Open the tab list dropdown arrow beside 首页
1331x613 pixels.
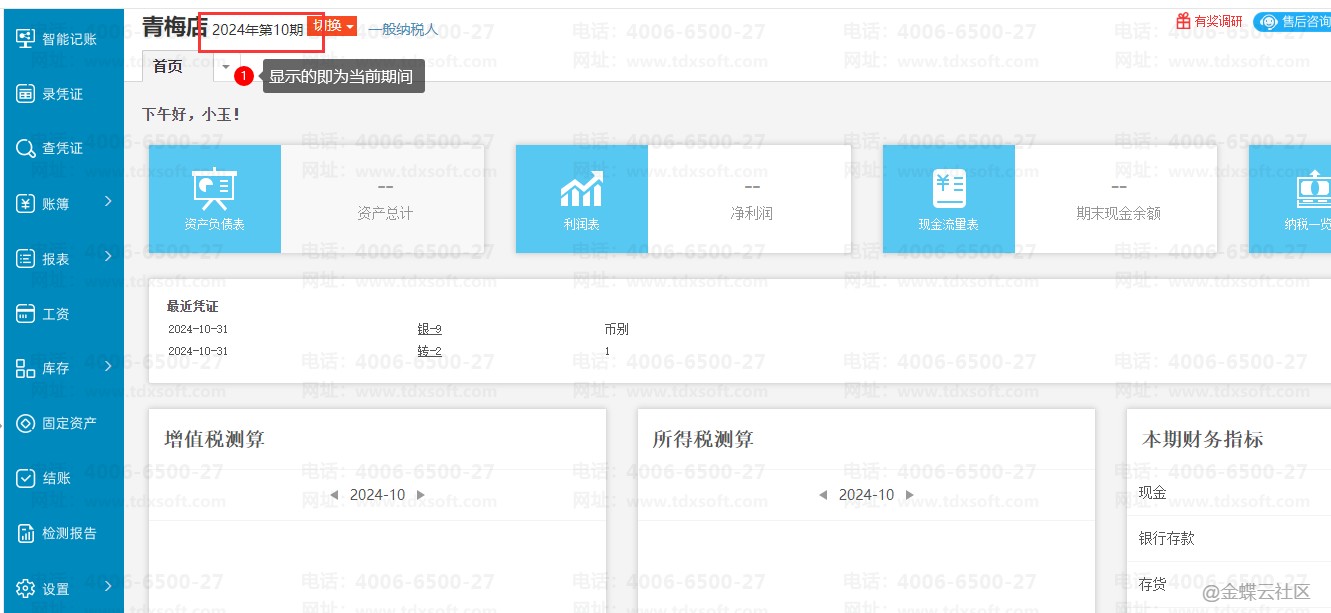click(x=225, y=66)
